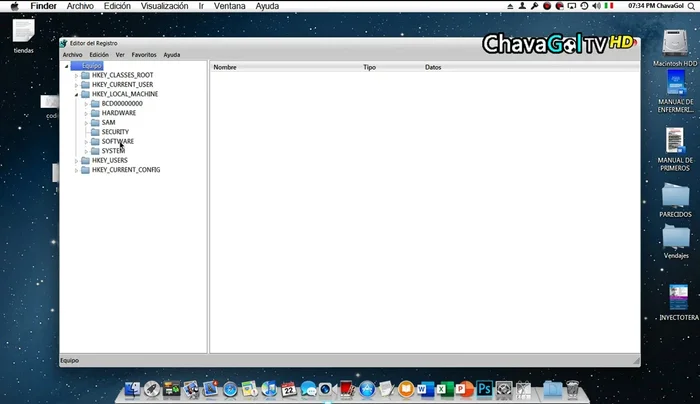Open Finder from the Dock
Viewport: 700px width, 404px height.
click(132, 389)
